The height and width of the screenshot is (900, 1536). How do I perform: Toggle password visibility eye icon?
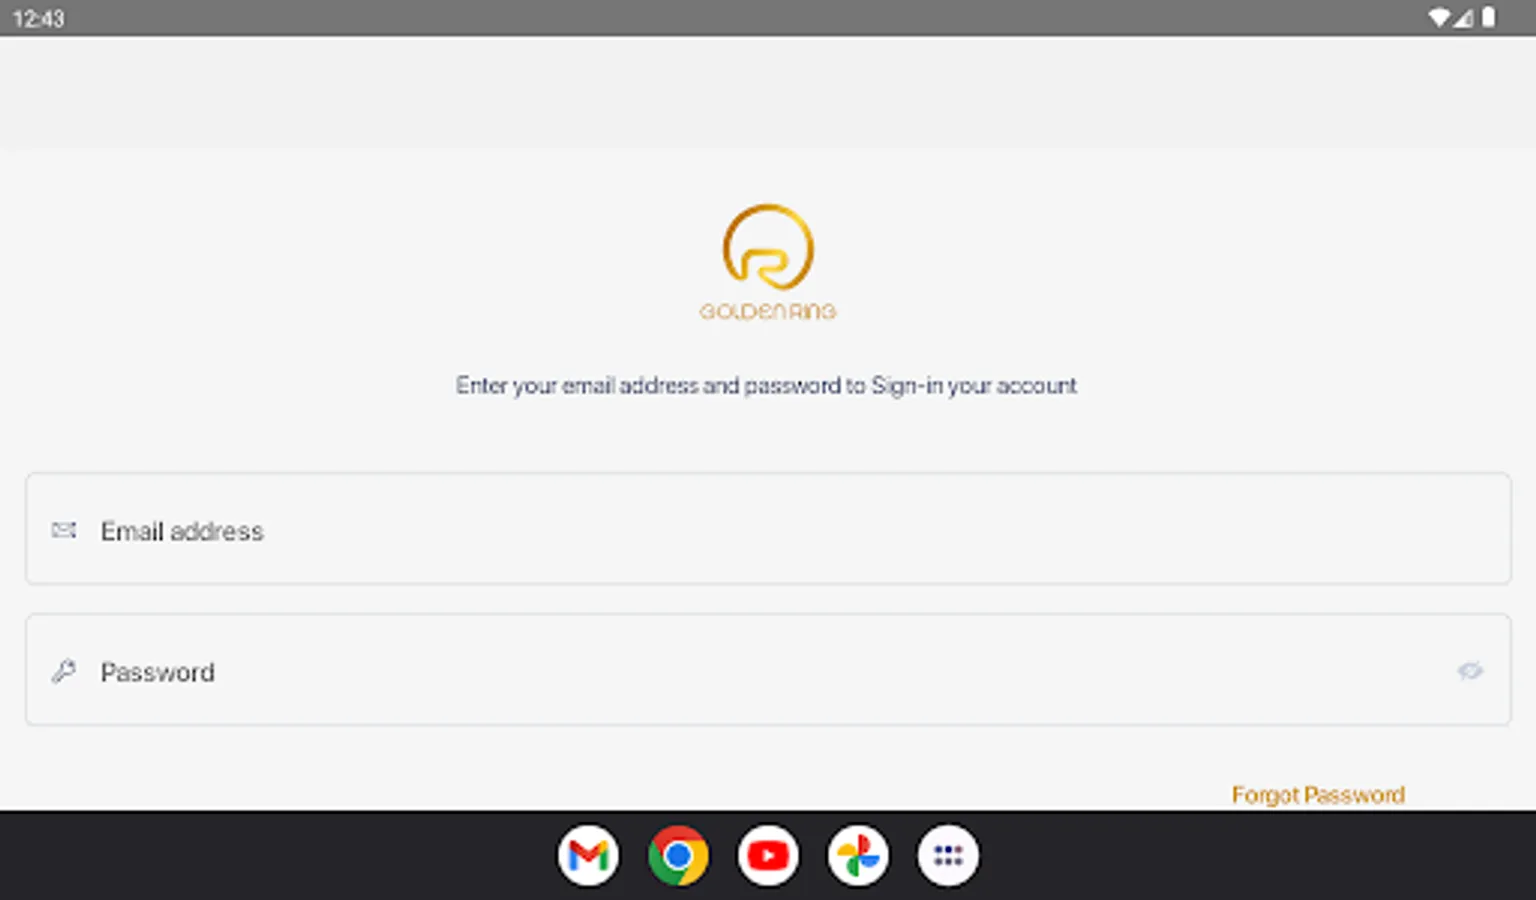pyautogui.click(x=1470, y=670)
